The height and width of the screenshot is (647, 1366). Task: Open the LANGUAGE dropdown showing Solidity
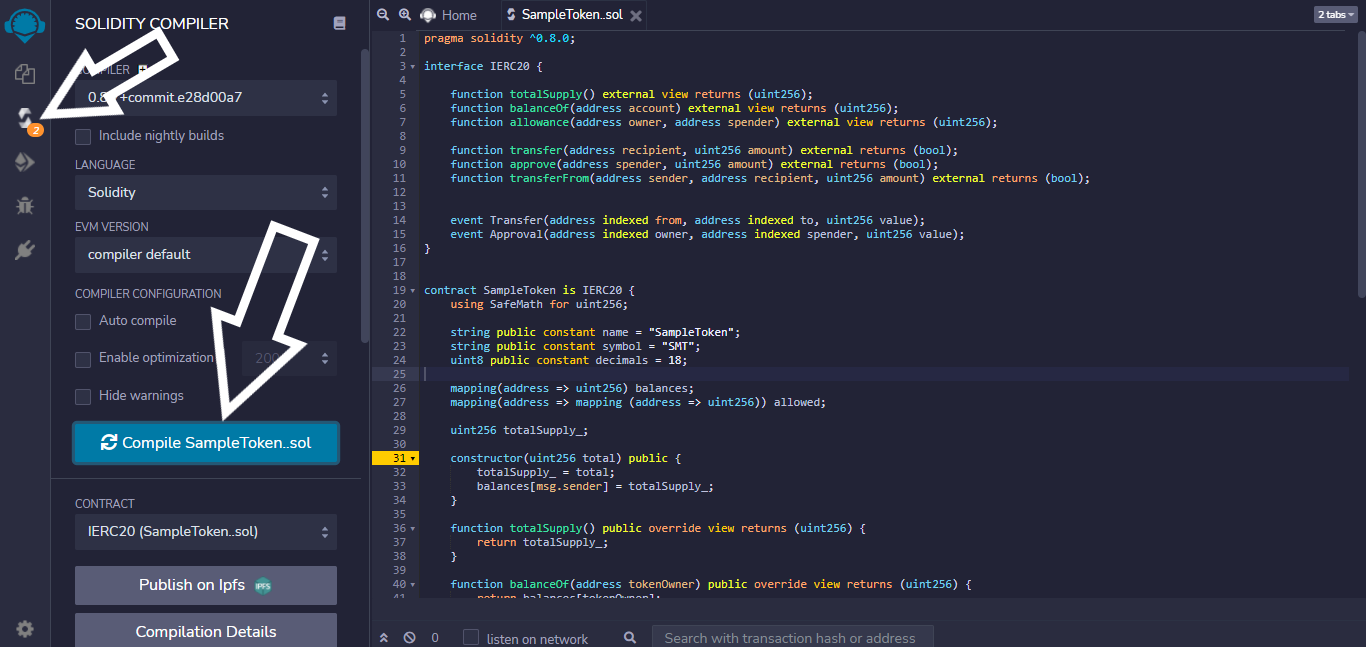tap(206, 192)
